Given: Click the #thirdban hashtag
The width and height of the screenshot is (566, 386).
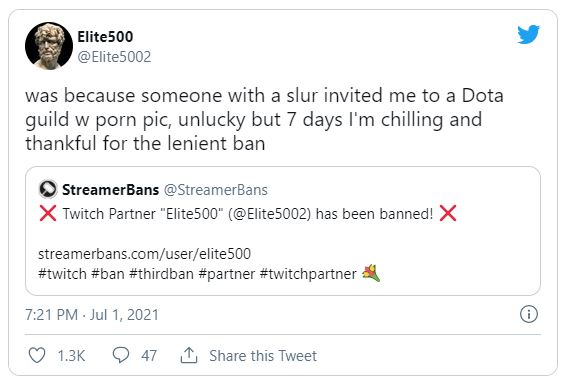Looking at the screenshot, I should [161, 274].
